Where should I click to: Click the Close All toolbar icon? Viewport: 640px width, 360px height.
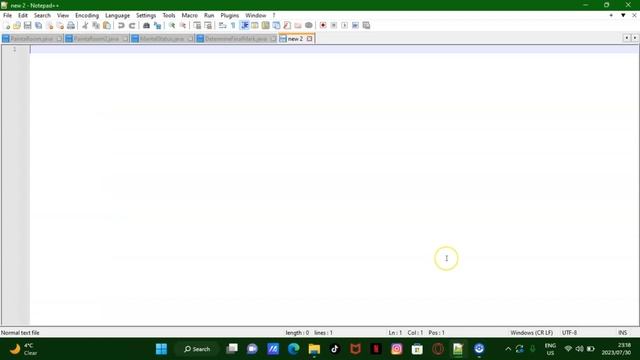coord(60,25)
